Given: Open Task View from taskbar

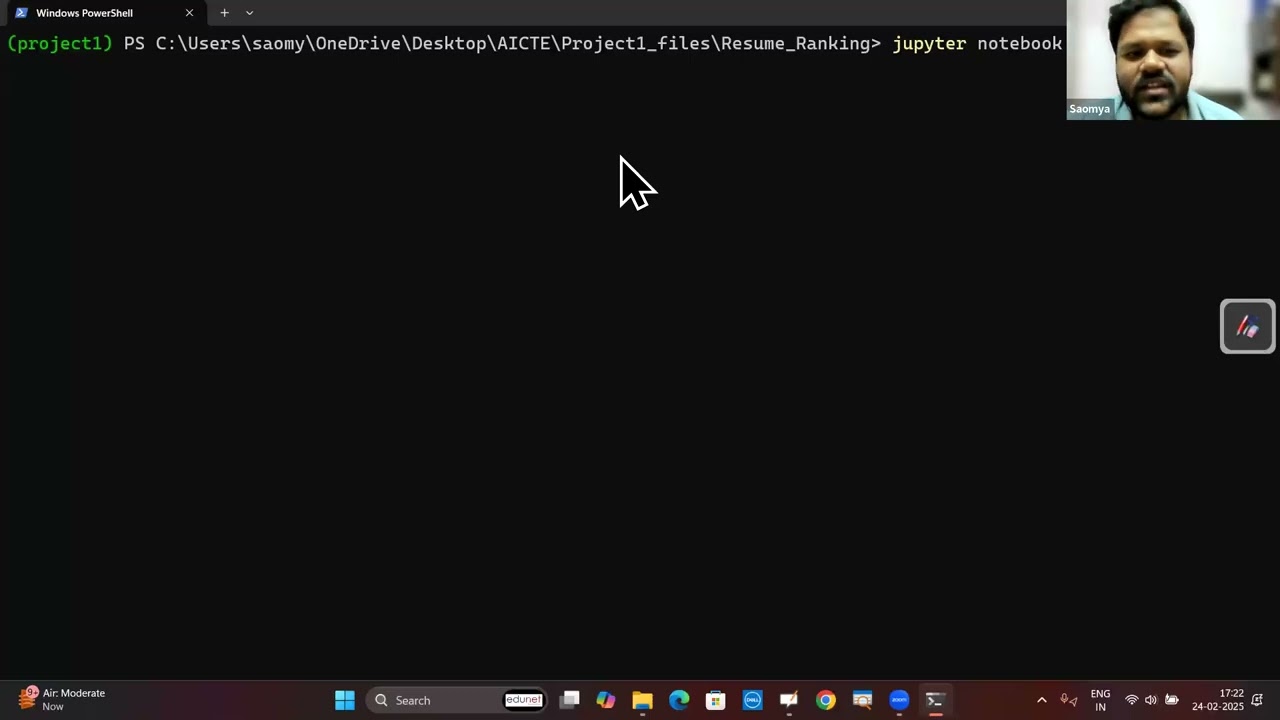Looking at the screenshot, I should pyautogui.click(x=570, y=700).
